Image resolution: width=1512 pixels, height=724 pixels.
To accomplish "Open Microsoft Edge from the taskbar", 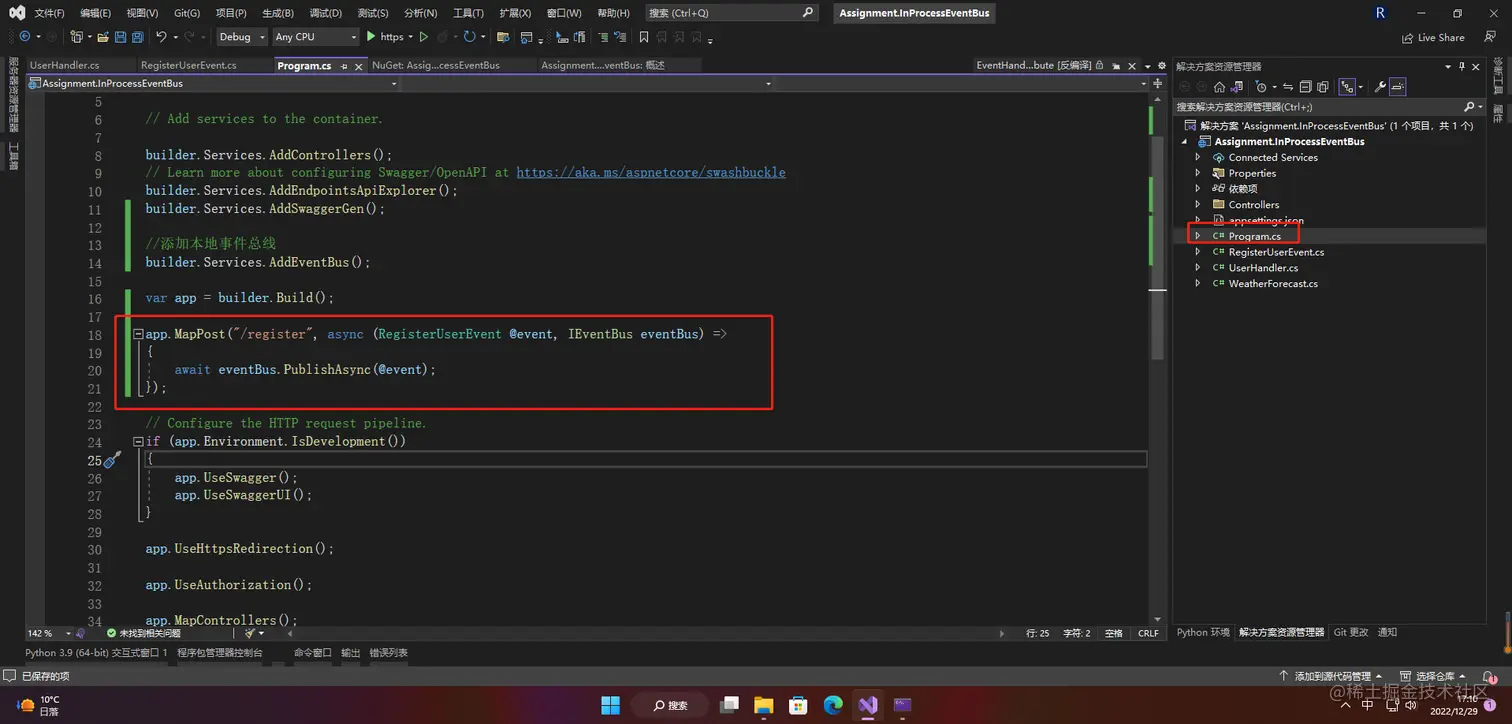I will (833, 705).
